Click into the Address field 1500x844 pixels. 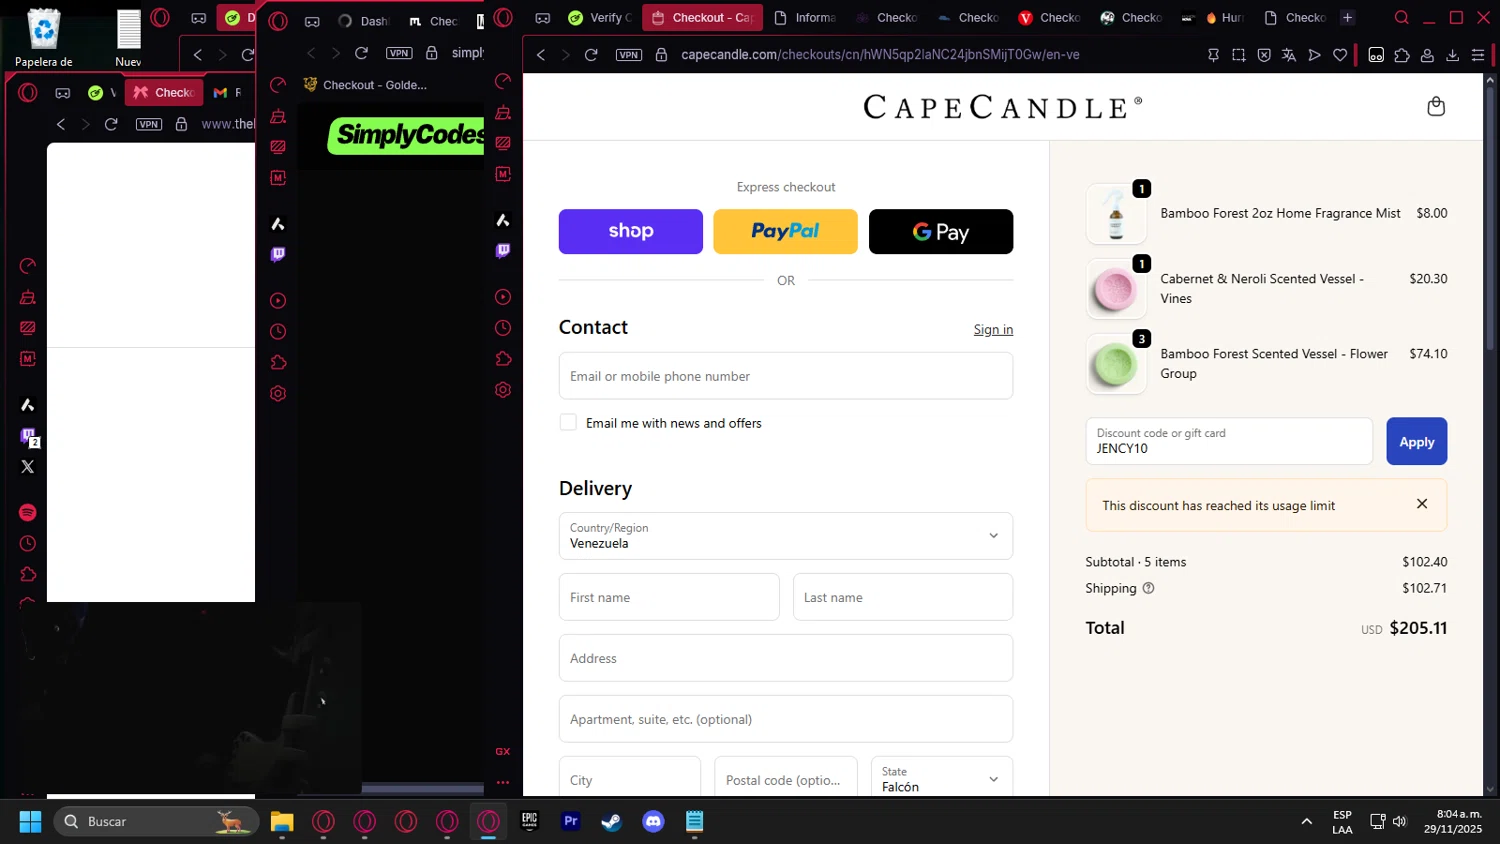(x=786, y=658)
